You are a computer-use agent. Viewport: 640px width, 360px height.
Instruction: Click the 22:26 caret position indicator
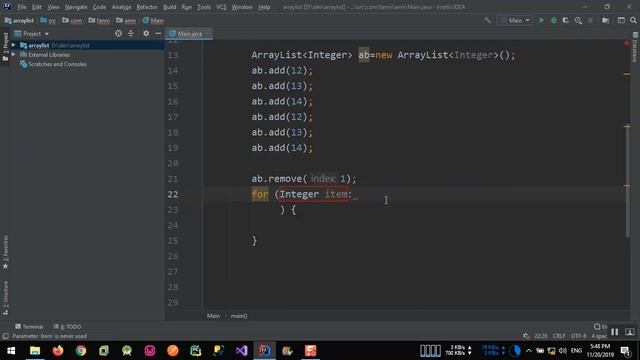540,336
